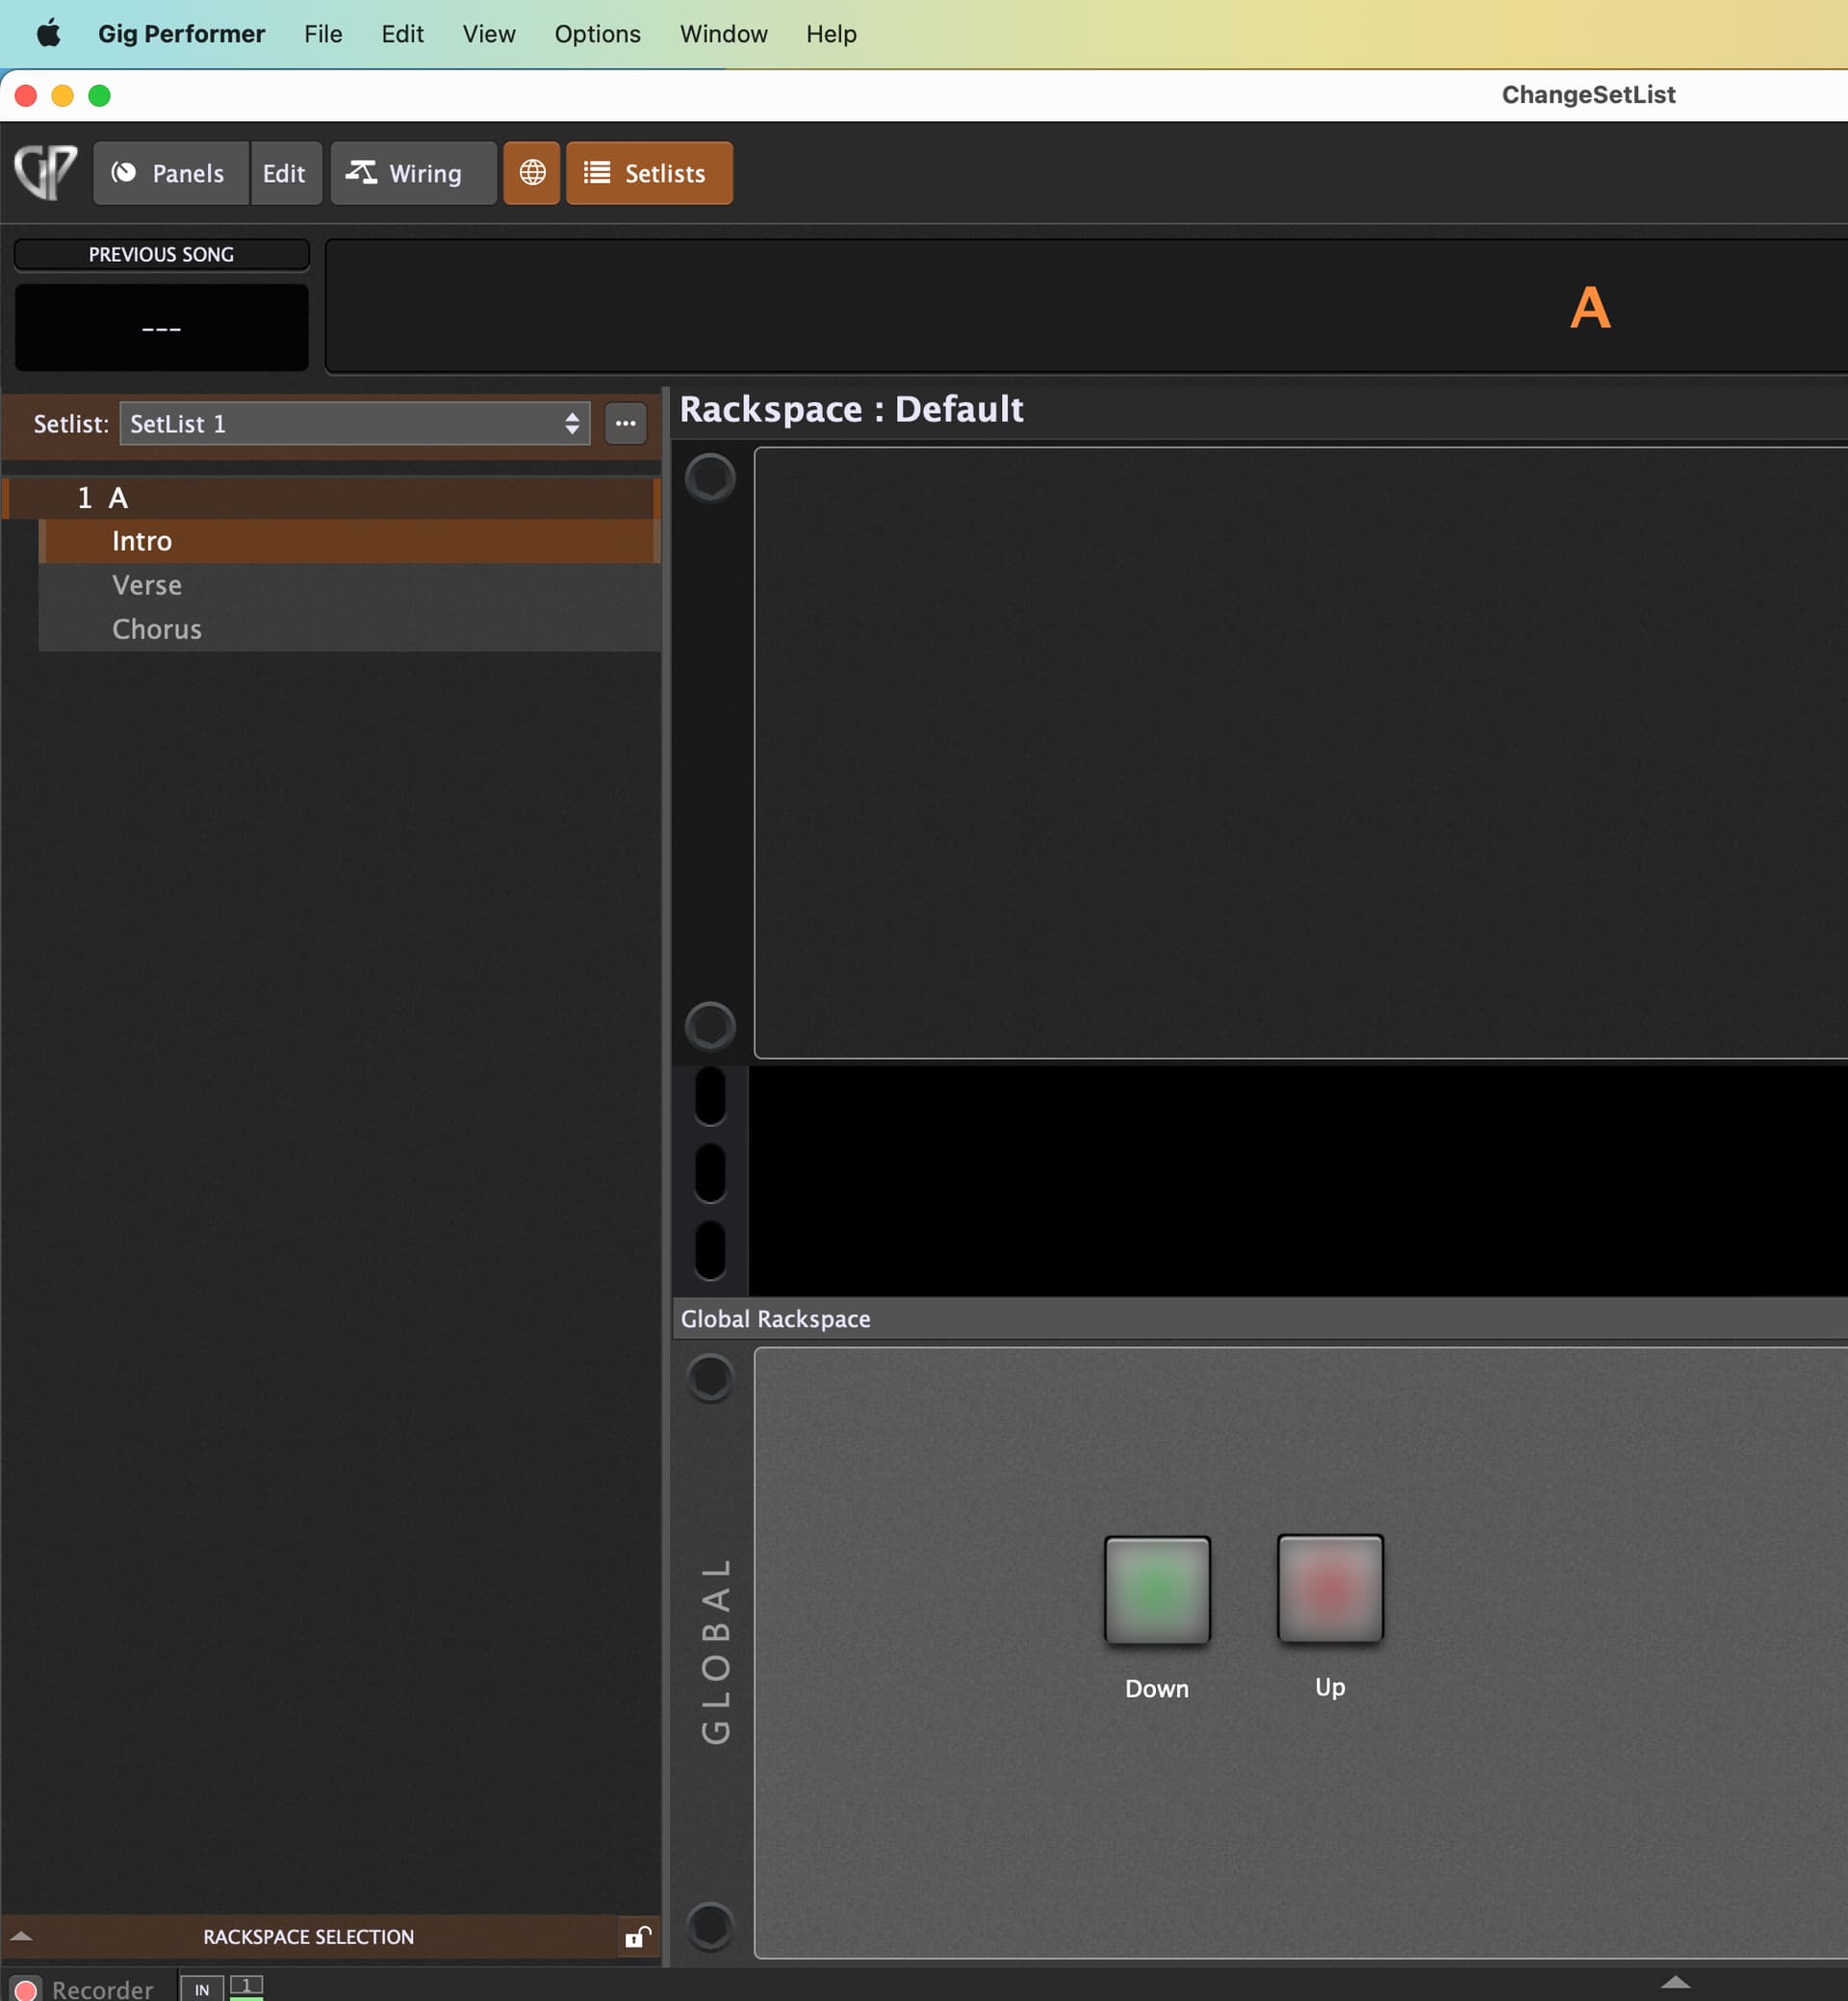Open the Window menu

723,34
